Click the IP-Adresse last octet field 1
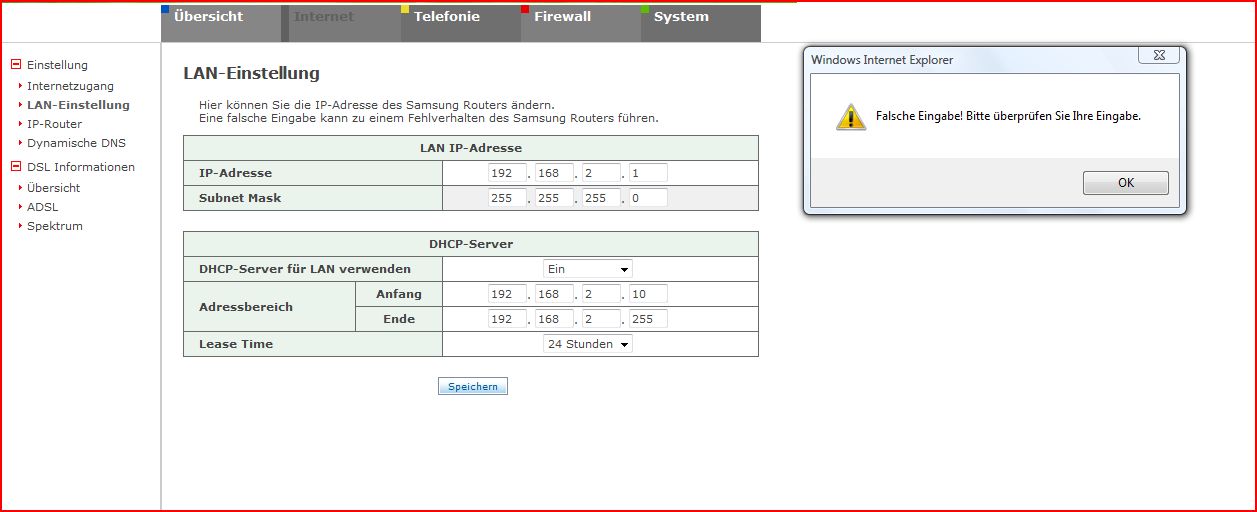 tap(648, 173)
